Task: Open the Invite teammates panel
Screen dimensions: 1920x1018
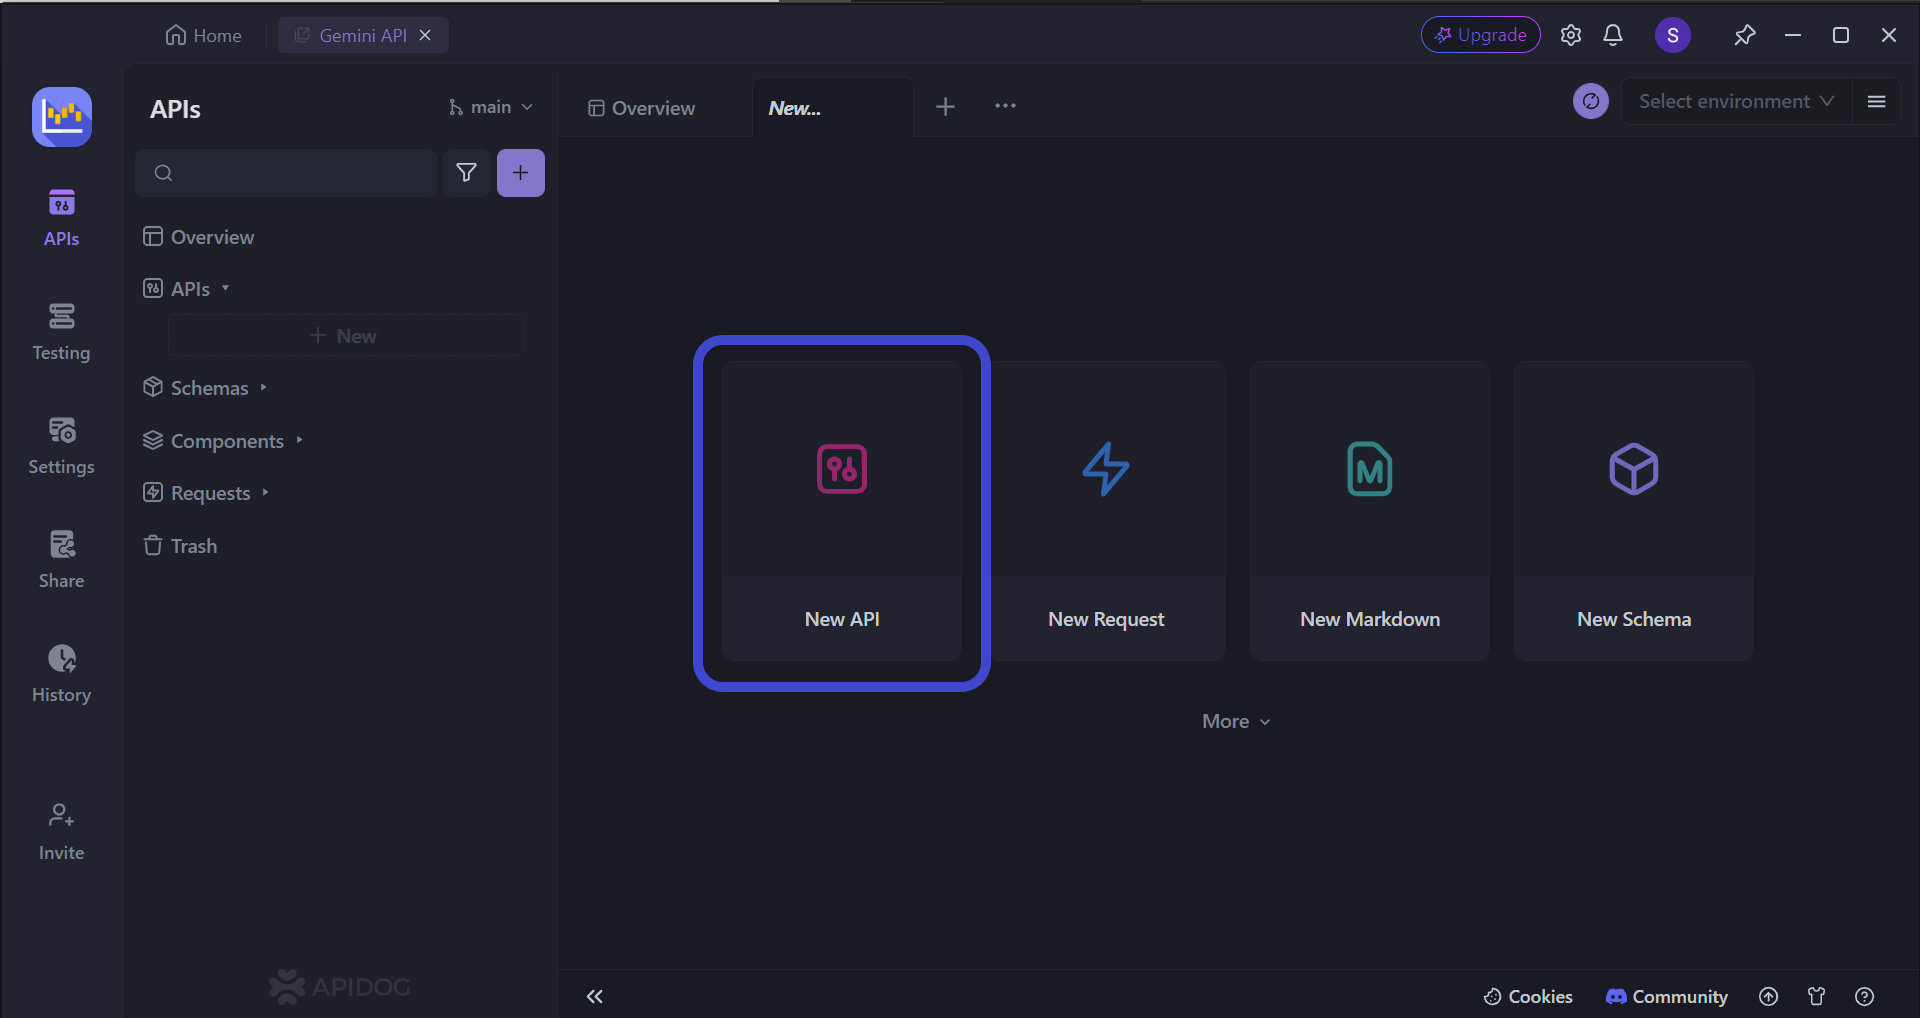Action: click(x=61, y=828)
